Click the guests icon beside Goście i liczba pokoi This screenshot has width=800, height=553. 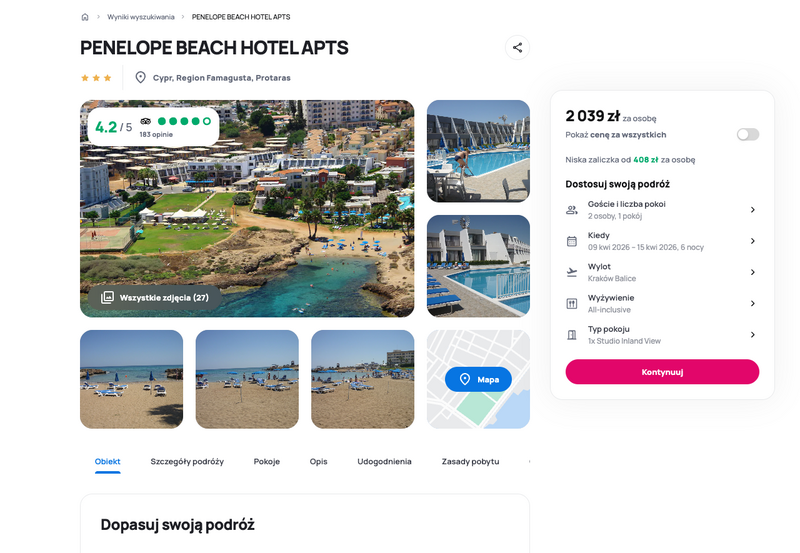pyautogui.click(x=572, y=210)
